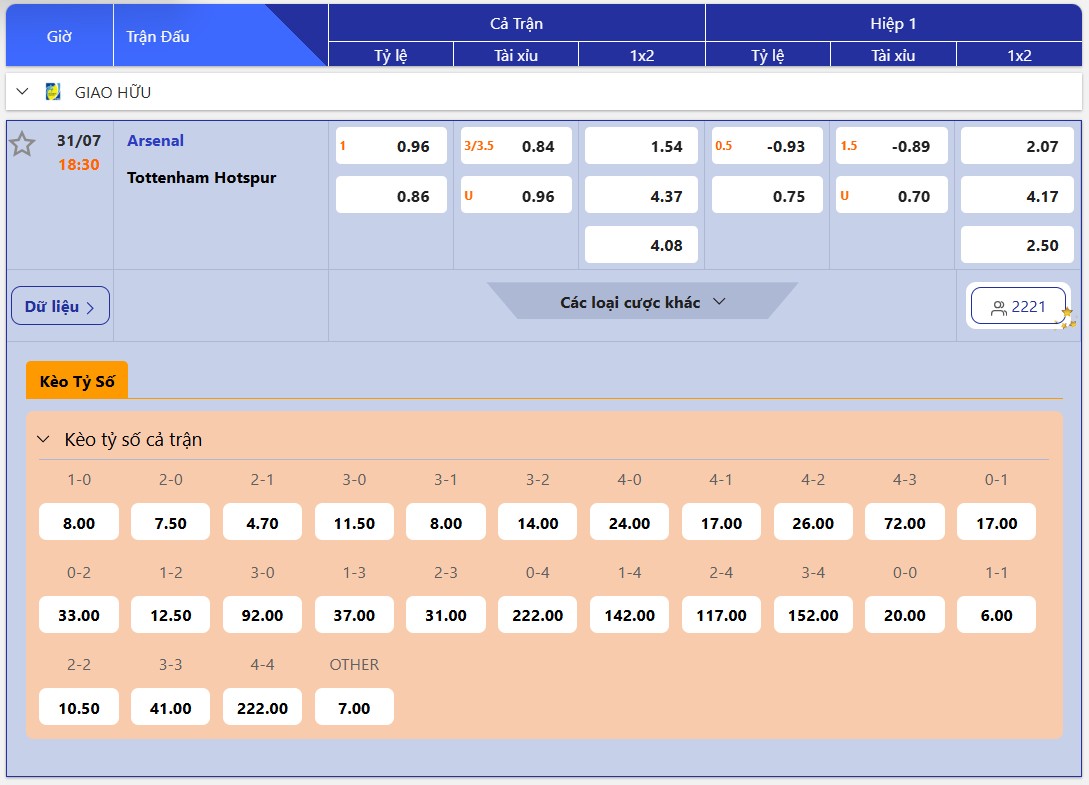This screenshot has width=1089, height=785.
Task: Click the Giao Hữu league badge icon
Action: (53, 92)
